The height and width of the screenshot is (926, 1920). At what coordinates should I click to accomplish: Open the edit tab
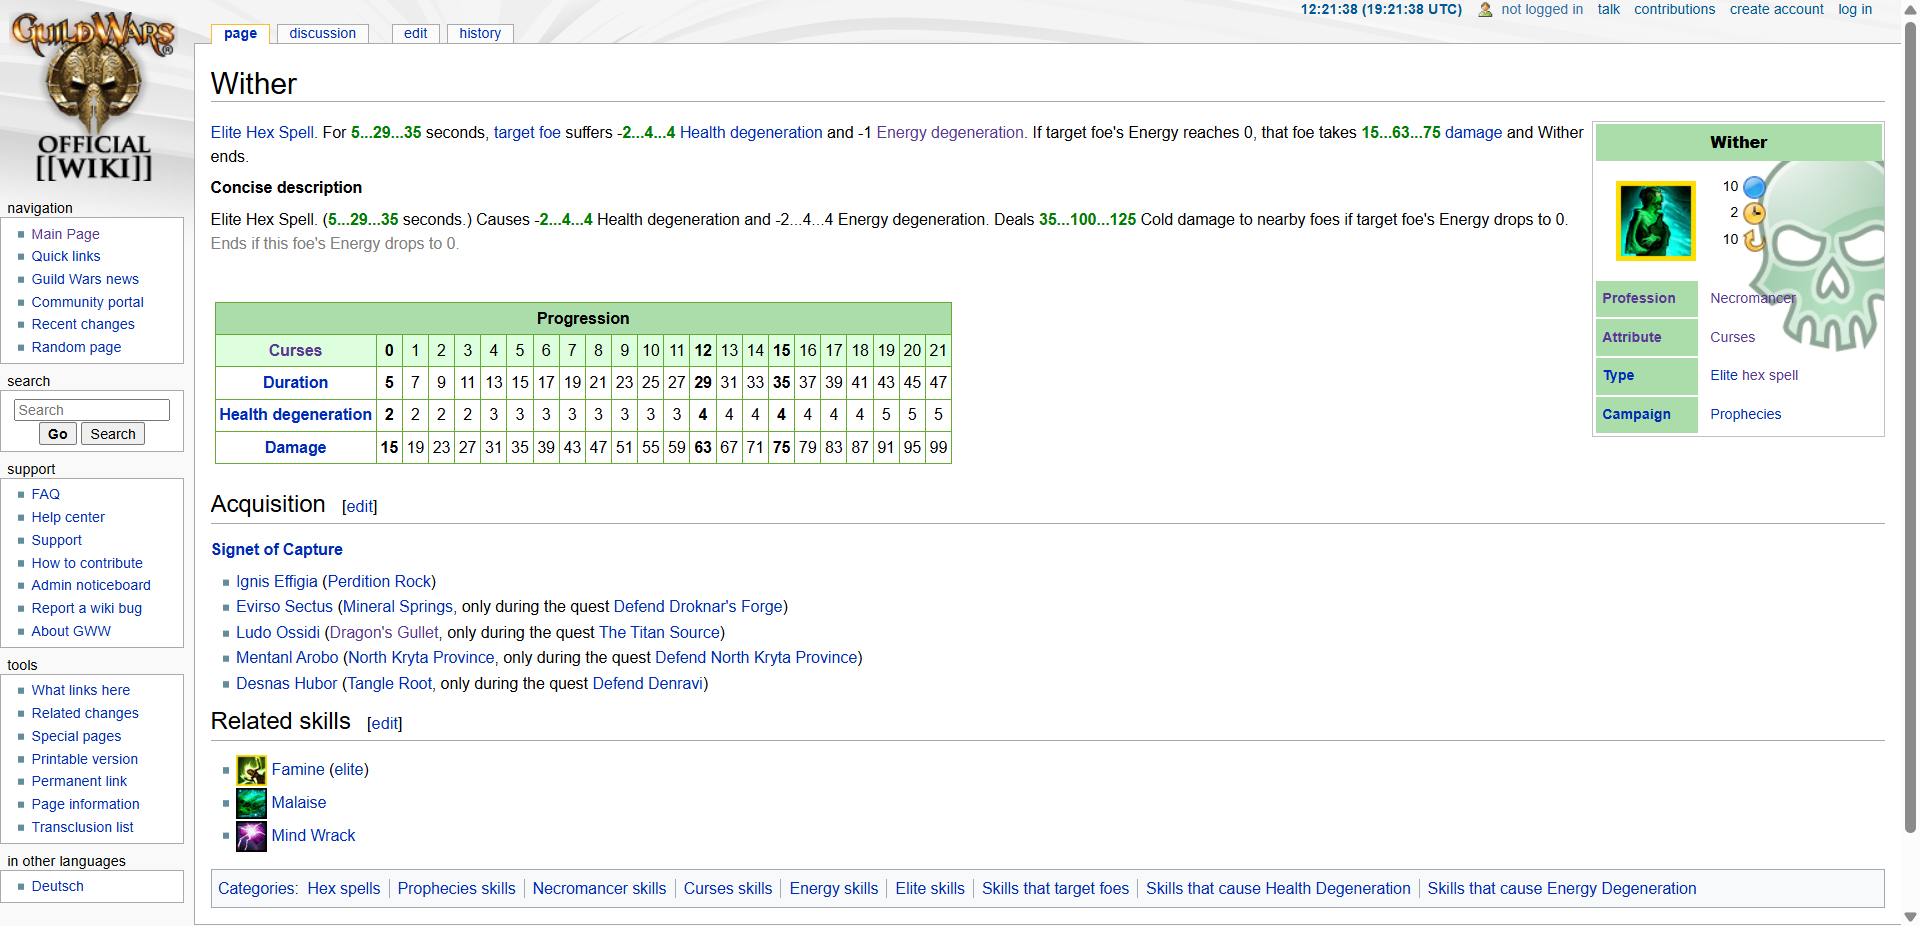click(415, 33)
